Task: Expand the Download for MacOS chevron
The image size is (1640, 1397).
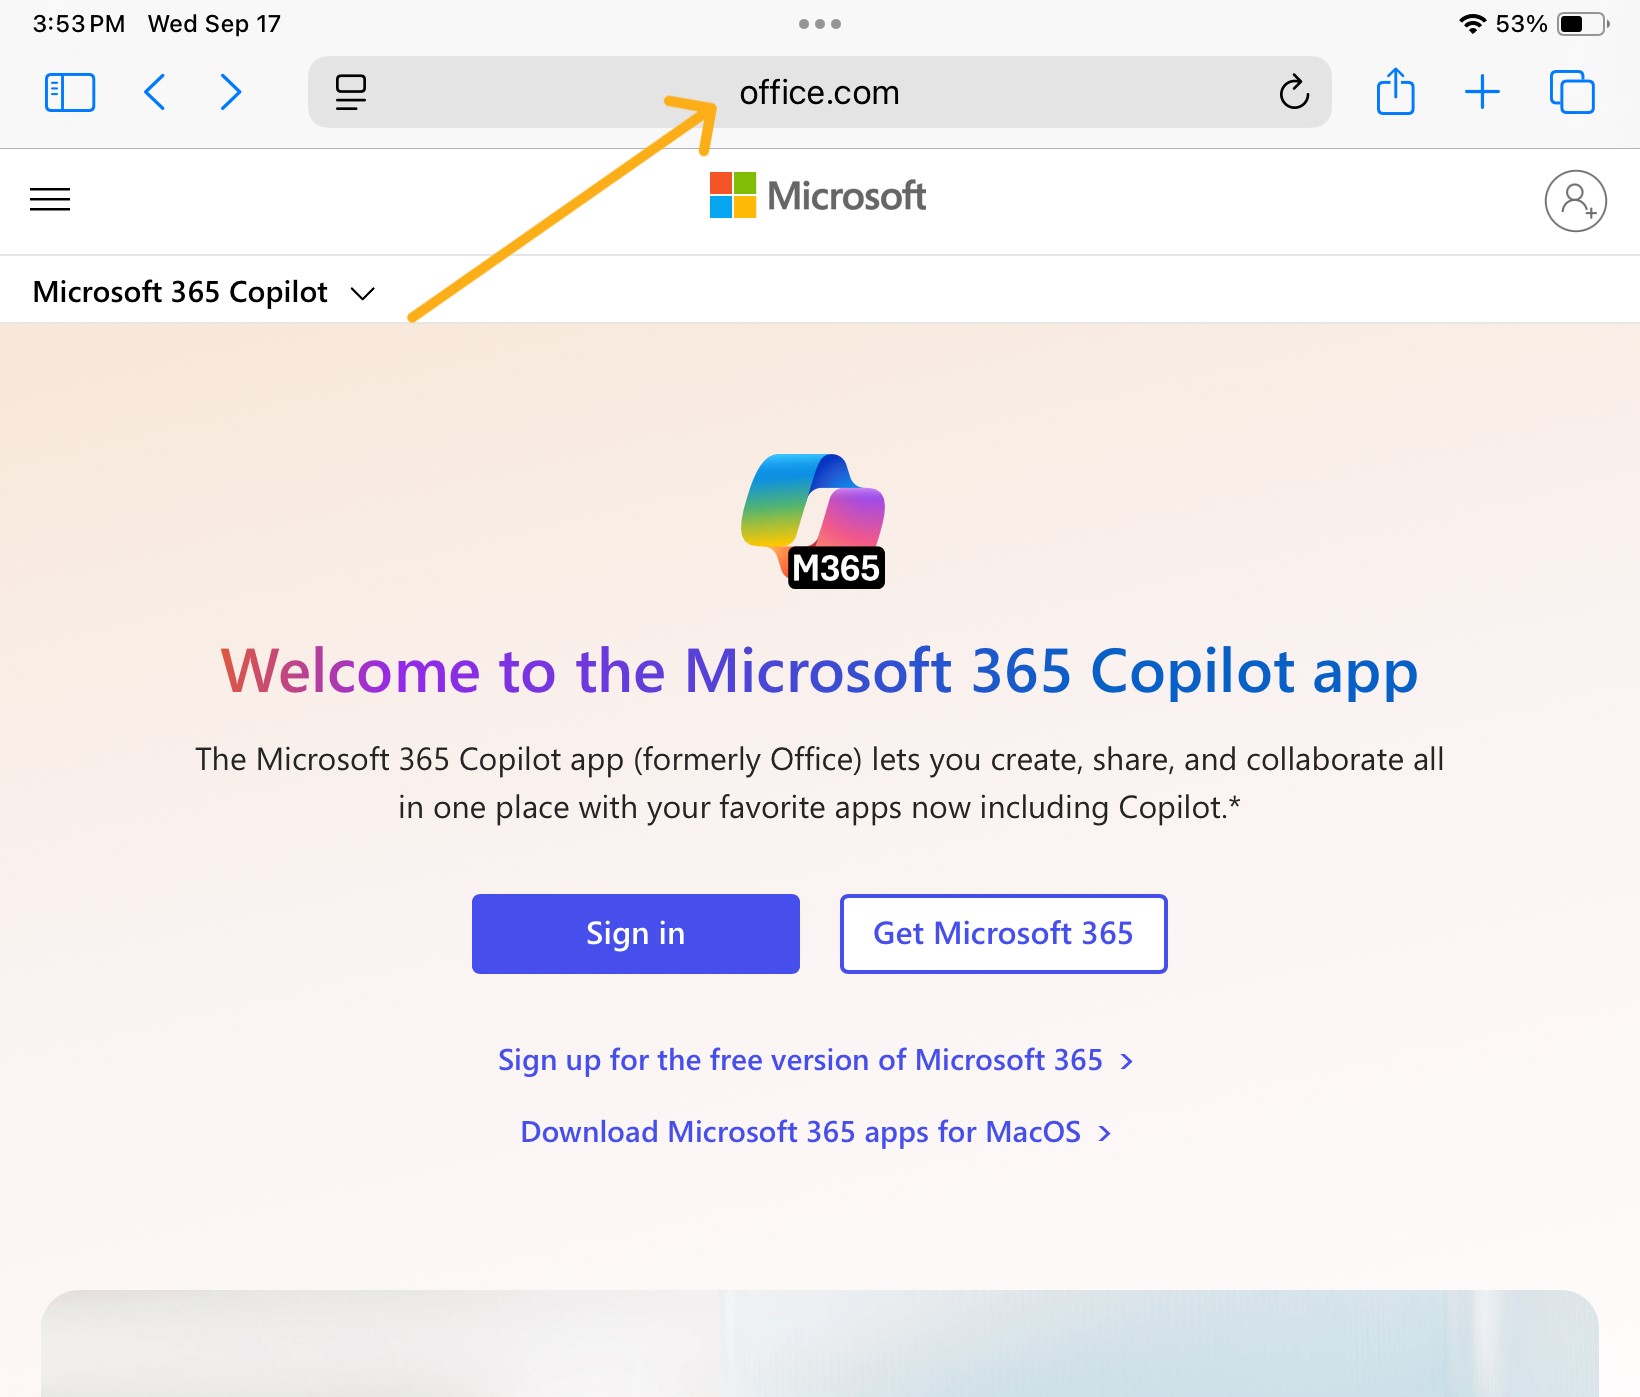Action: (1104, 1131)
